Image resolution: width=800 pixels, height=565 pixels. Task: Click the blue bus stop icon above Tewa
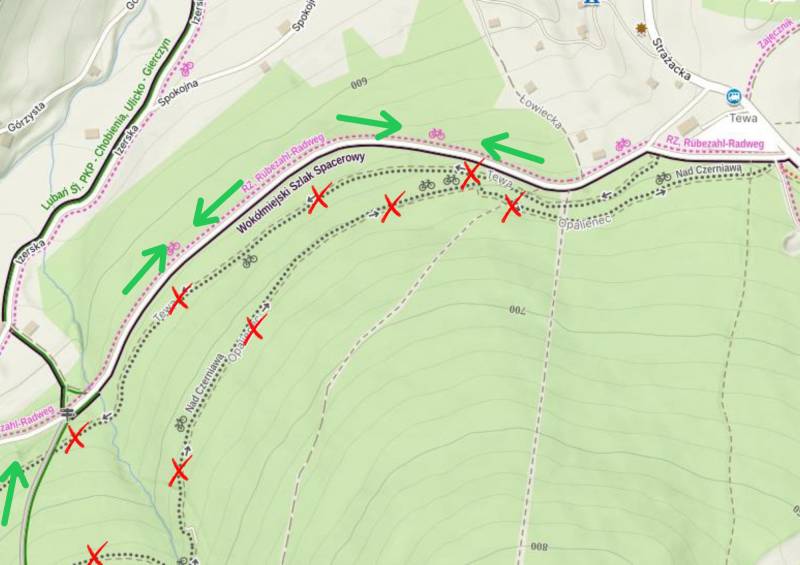[734, 96]
